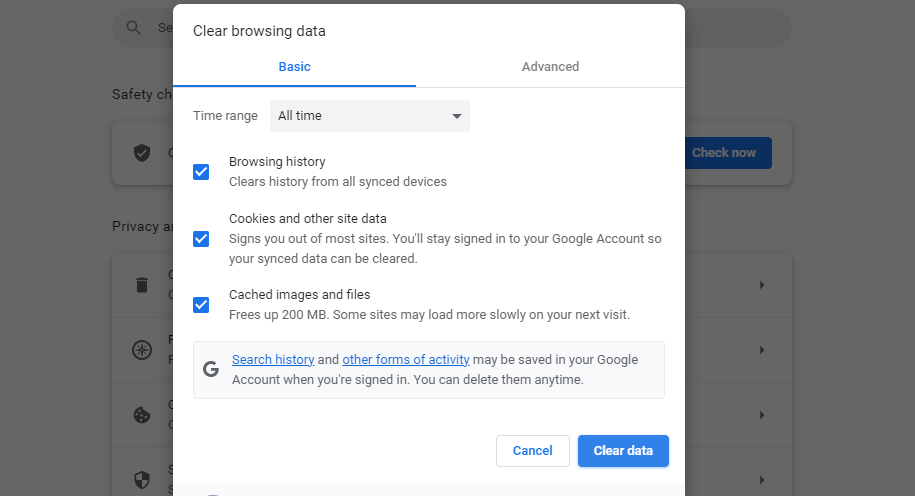Click the Cancel button
Viewport: 915px width, 496px height.
coord(532,451)
